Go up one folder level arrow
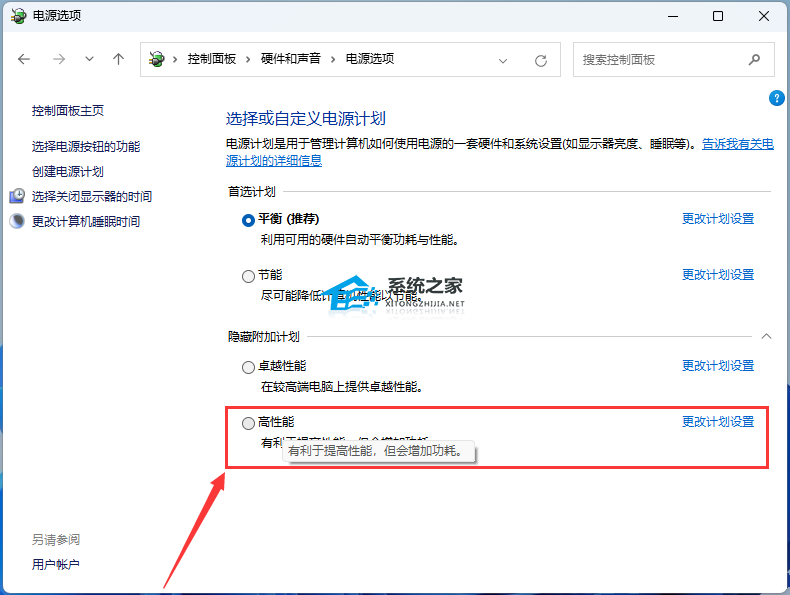Viewport: 790px width, 595px height. [x=118, y=60]
